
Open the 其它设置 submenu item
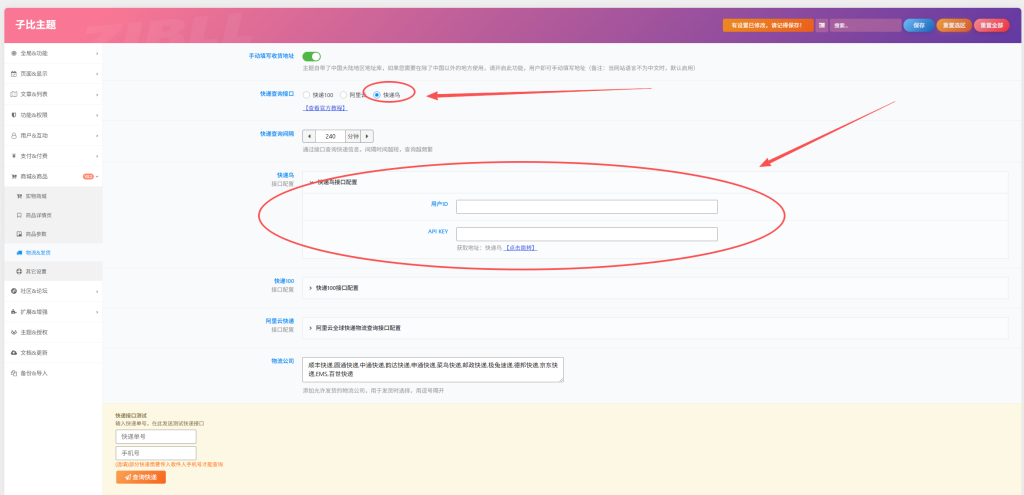pos(54,271)
